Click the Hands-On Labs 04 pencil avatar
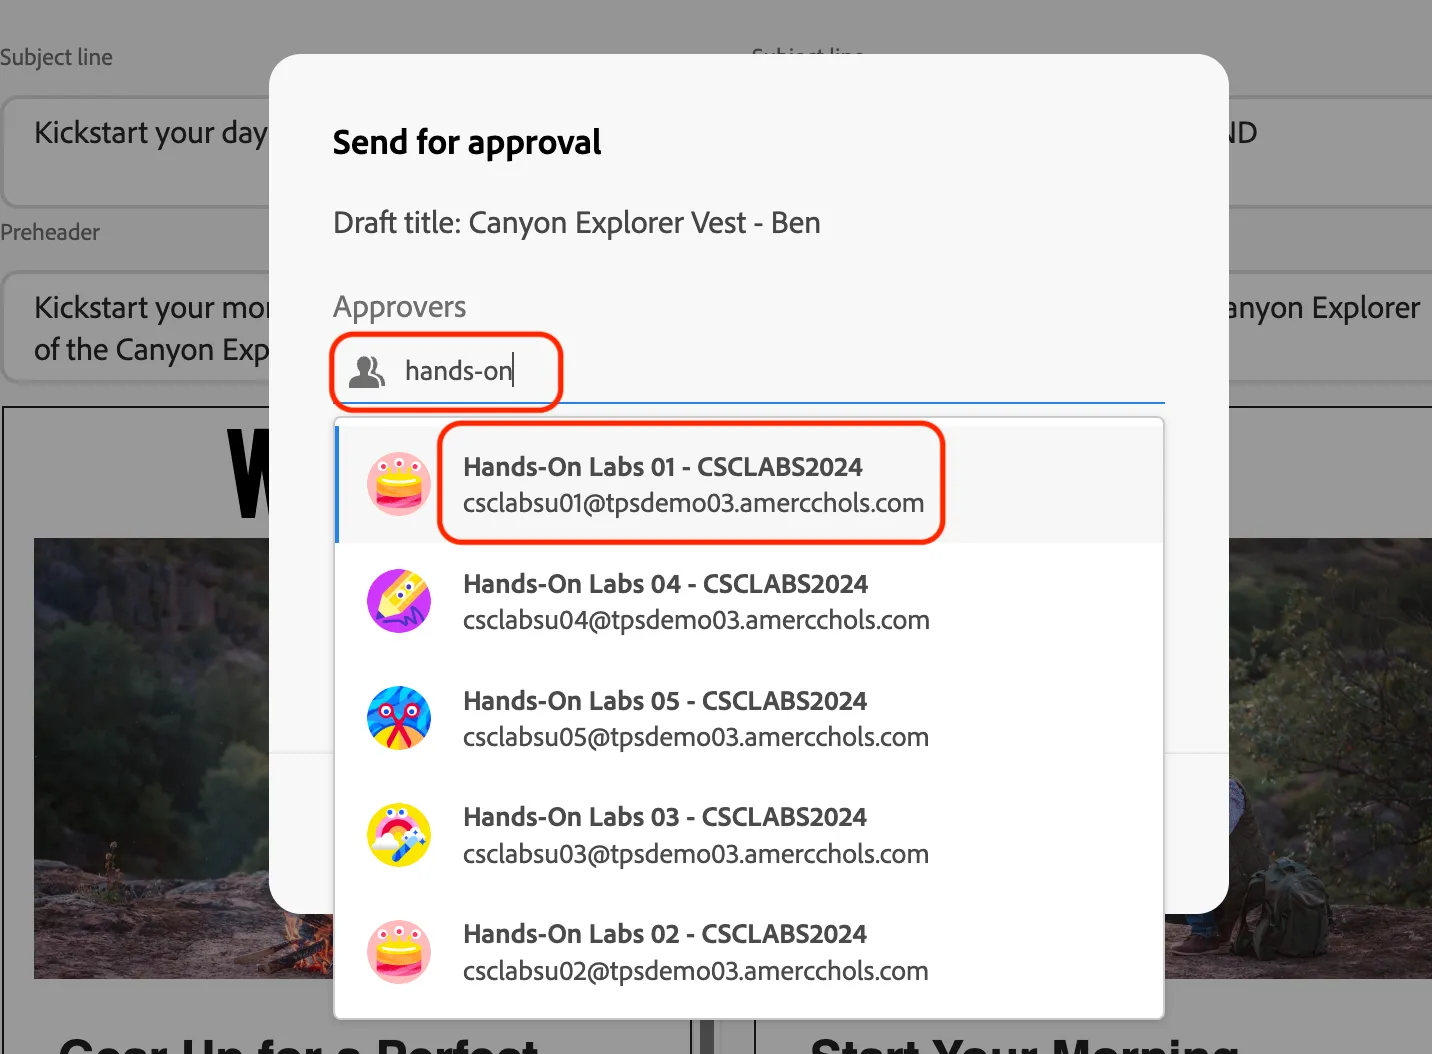 (x=399, y=601)
